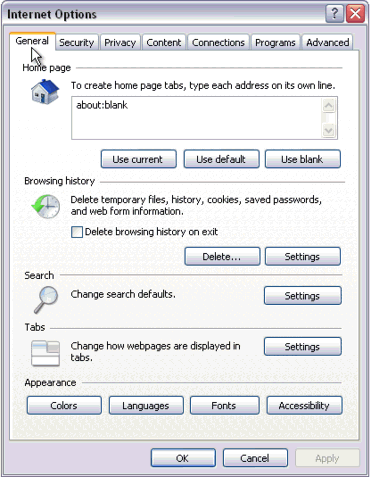The width and height of the screenshot is (371, 477).
Task: Click the Tabs section window icon
Action: [x=46, y=353]
